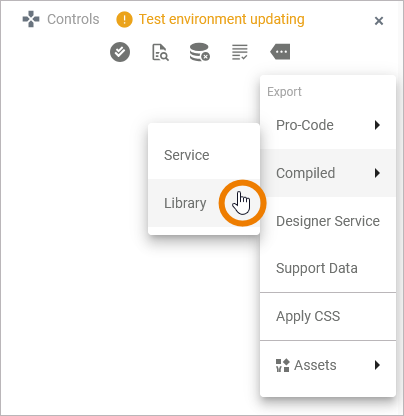Image resolution: width=404 pixels, height=416 pixels.
Task: Click the Controls gamepad icon
Action: click(x=31, y=19)
